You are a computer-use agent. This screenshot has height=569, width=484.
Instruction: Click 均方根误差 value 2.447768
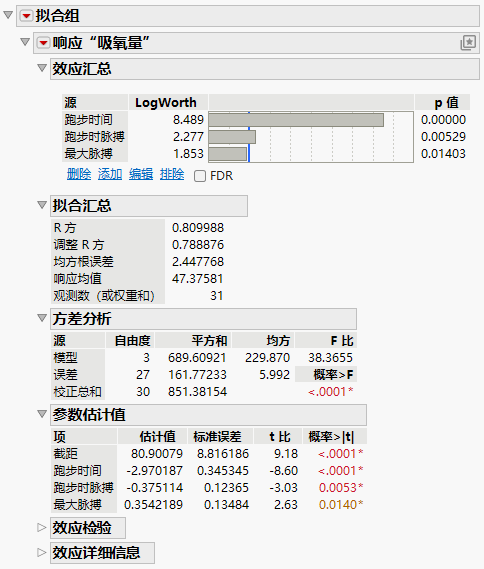pos(198,262)
